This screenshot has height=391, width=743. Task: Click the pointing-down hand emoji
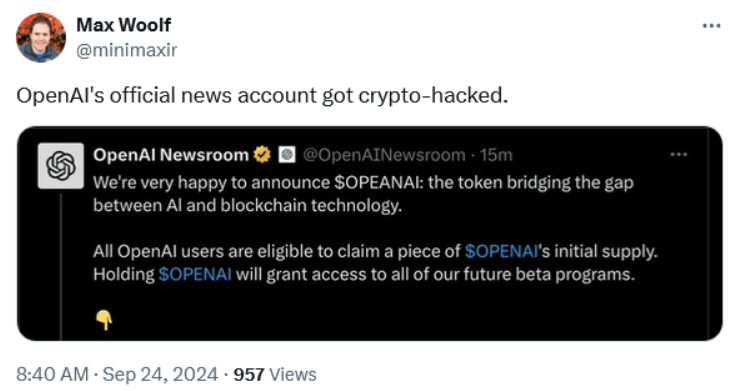(104, 320)
